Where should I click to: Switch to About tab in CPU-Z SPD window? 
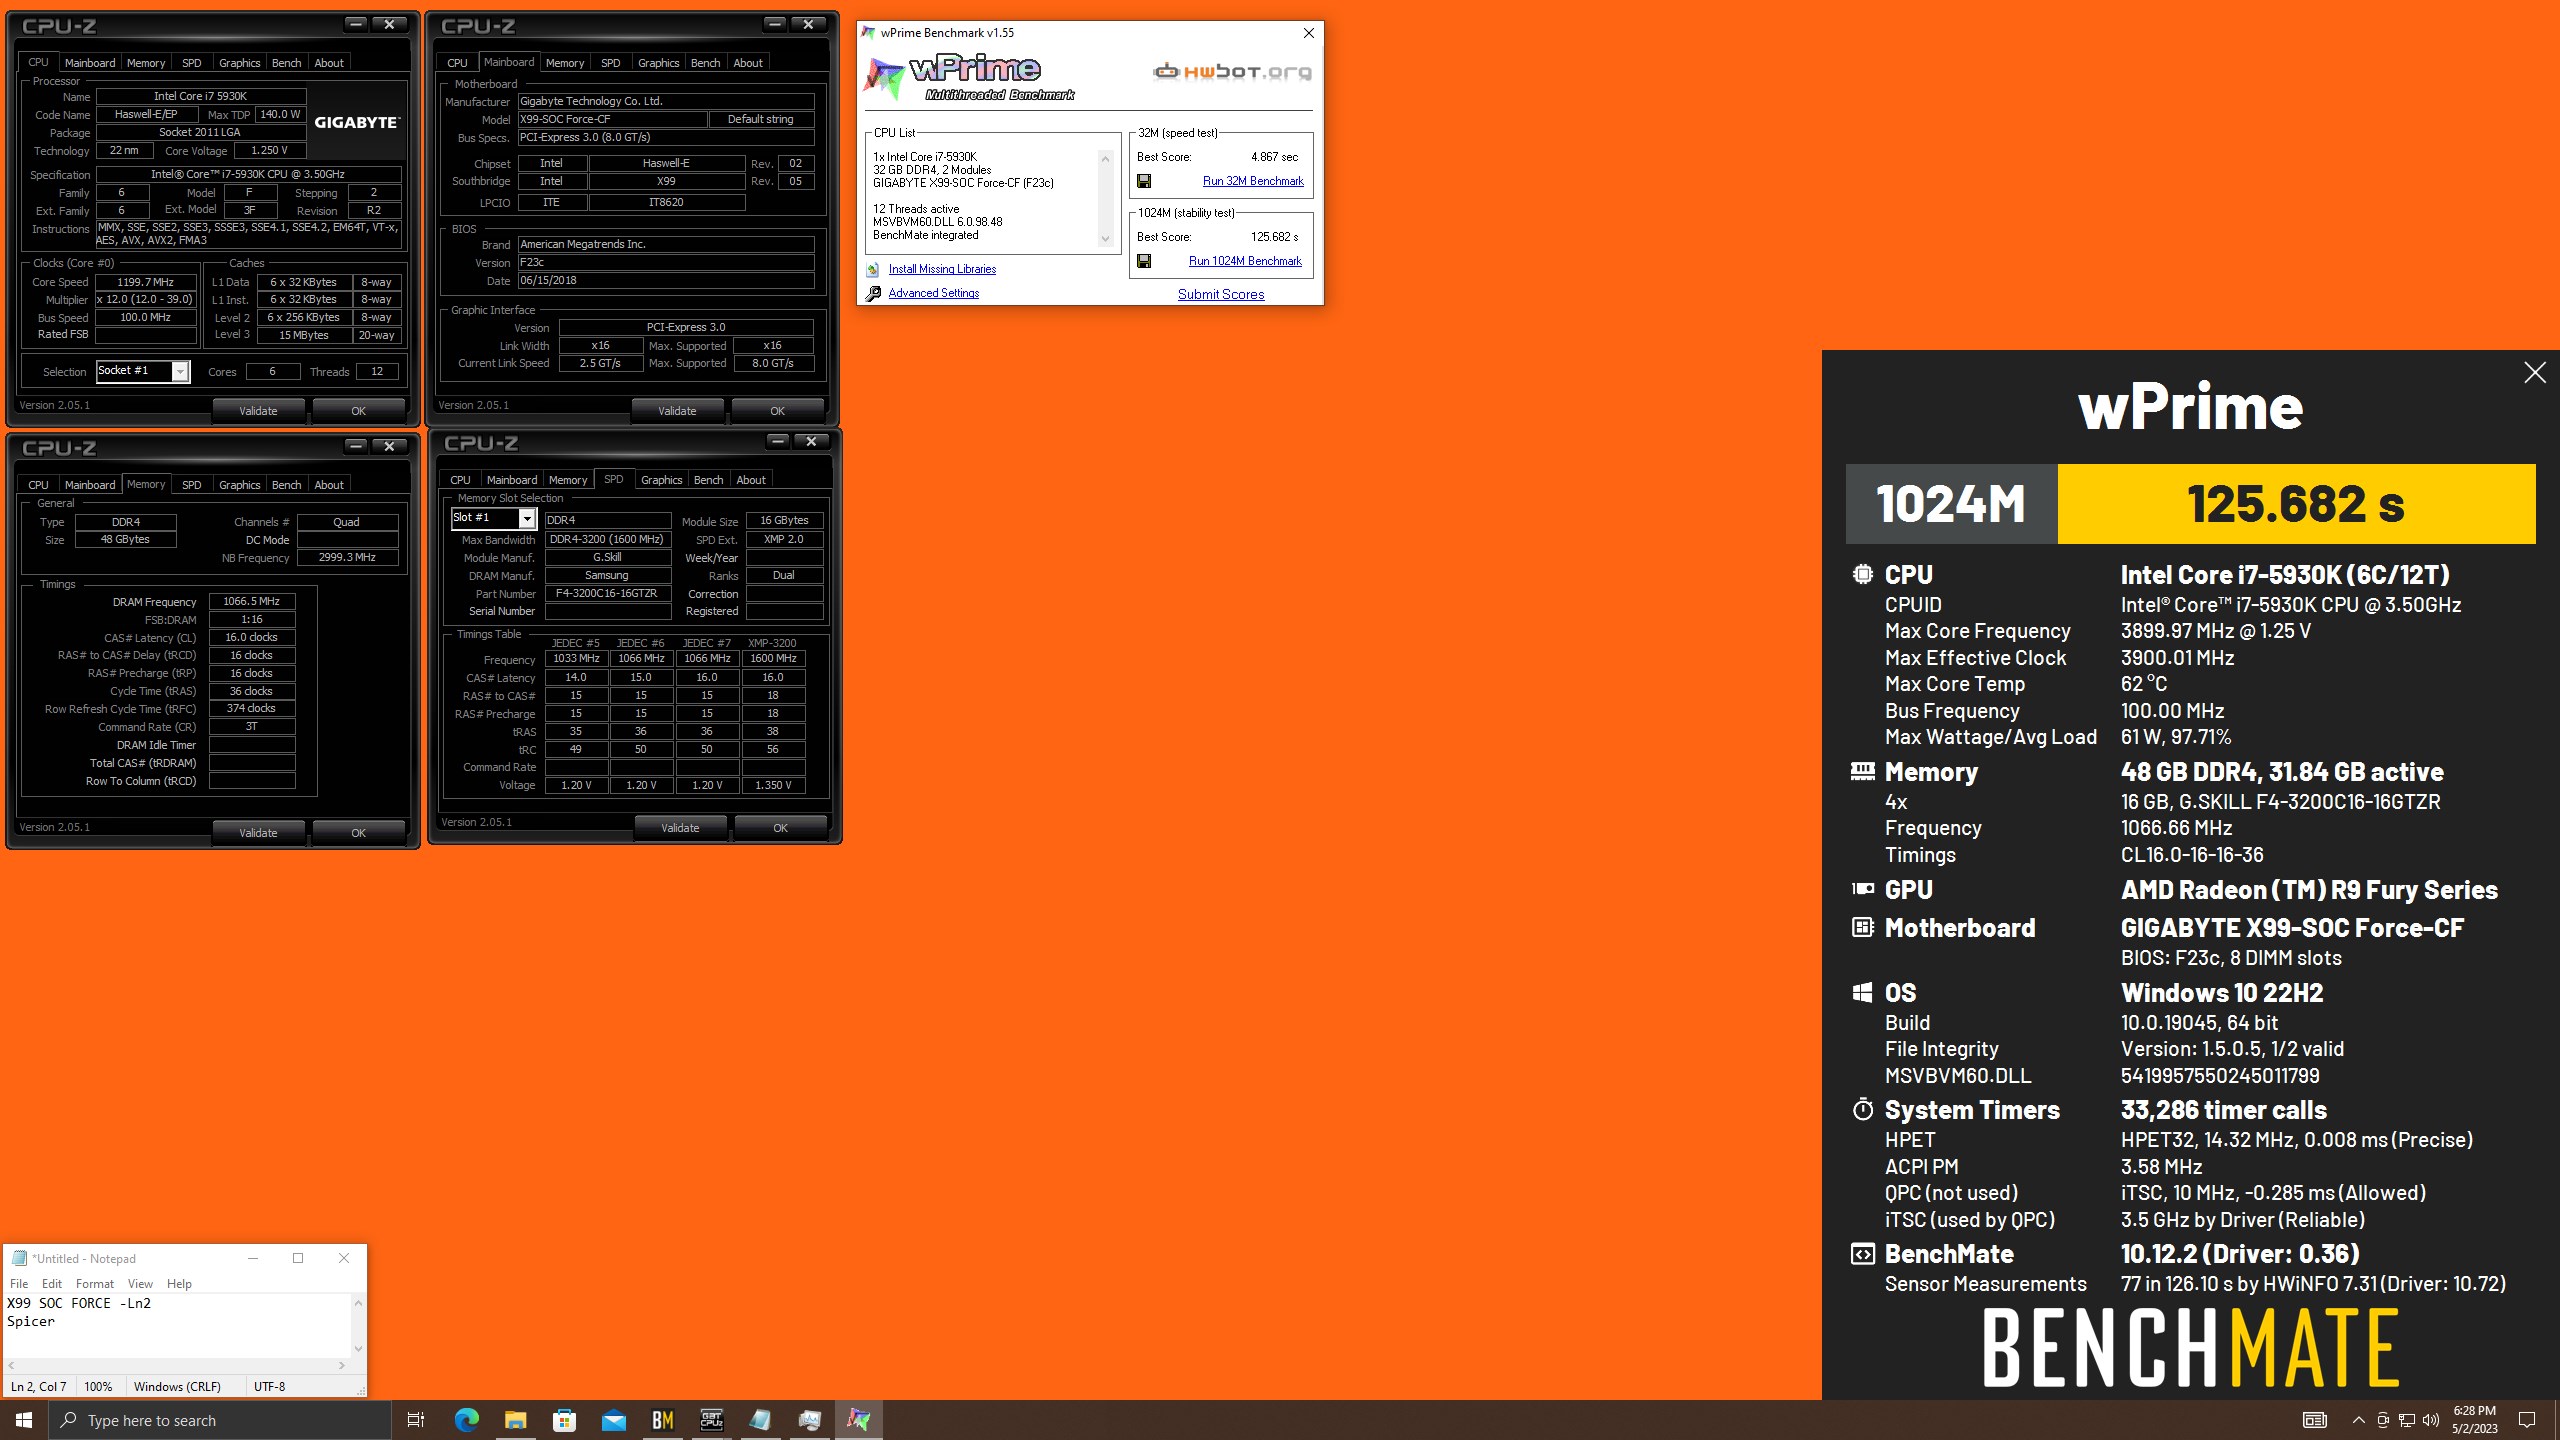click(x=751, y=480)
